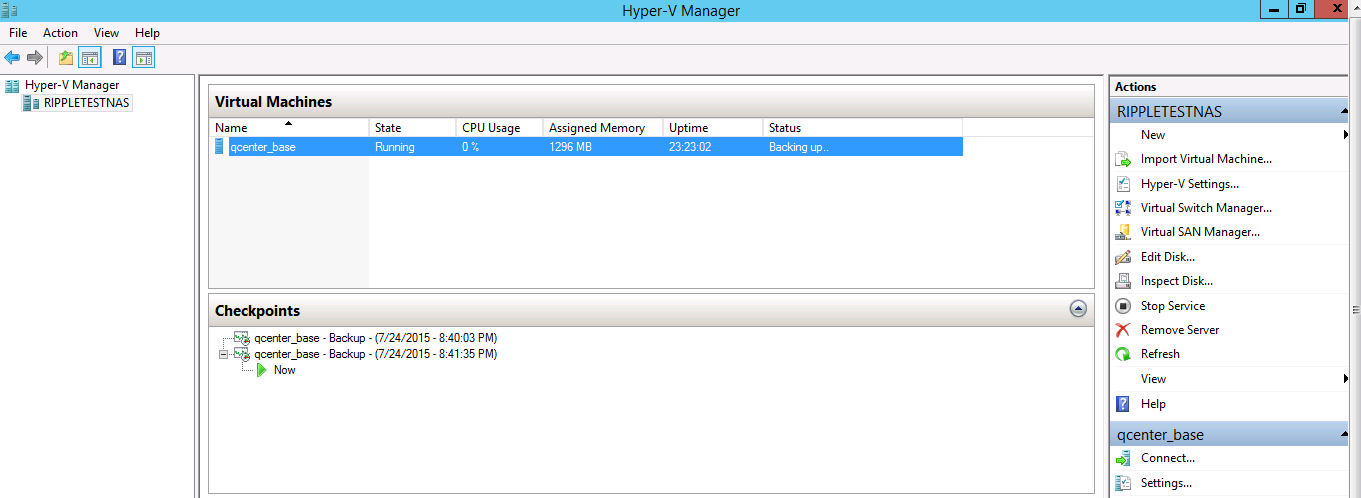This screenshot has width=1361, height=498.
Task: Click the qcenter_base virtual machine icon
Action: click(220, 147)
